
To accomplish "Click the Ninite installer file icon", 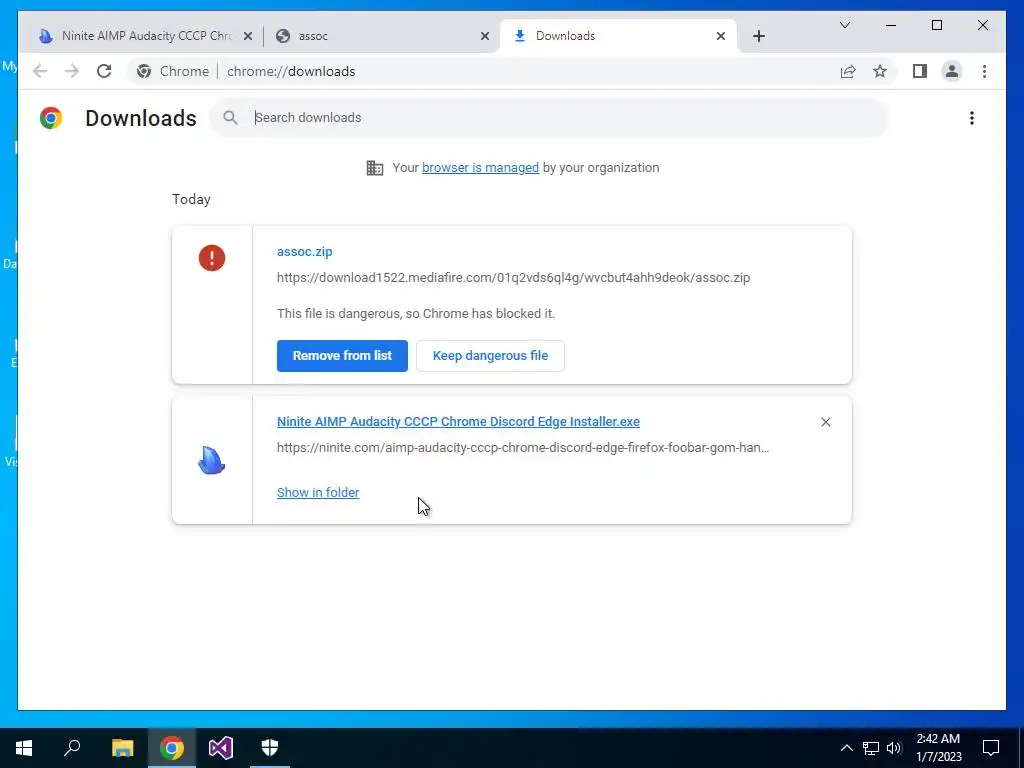I will coord(212,460).
